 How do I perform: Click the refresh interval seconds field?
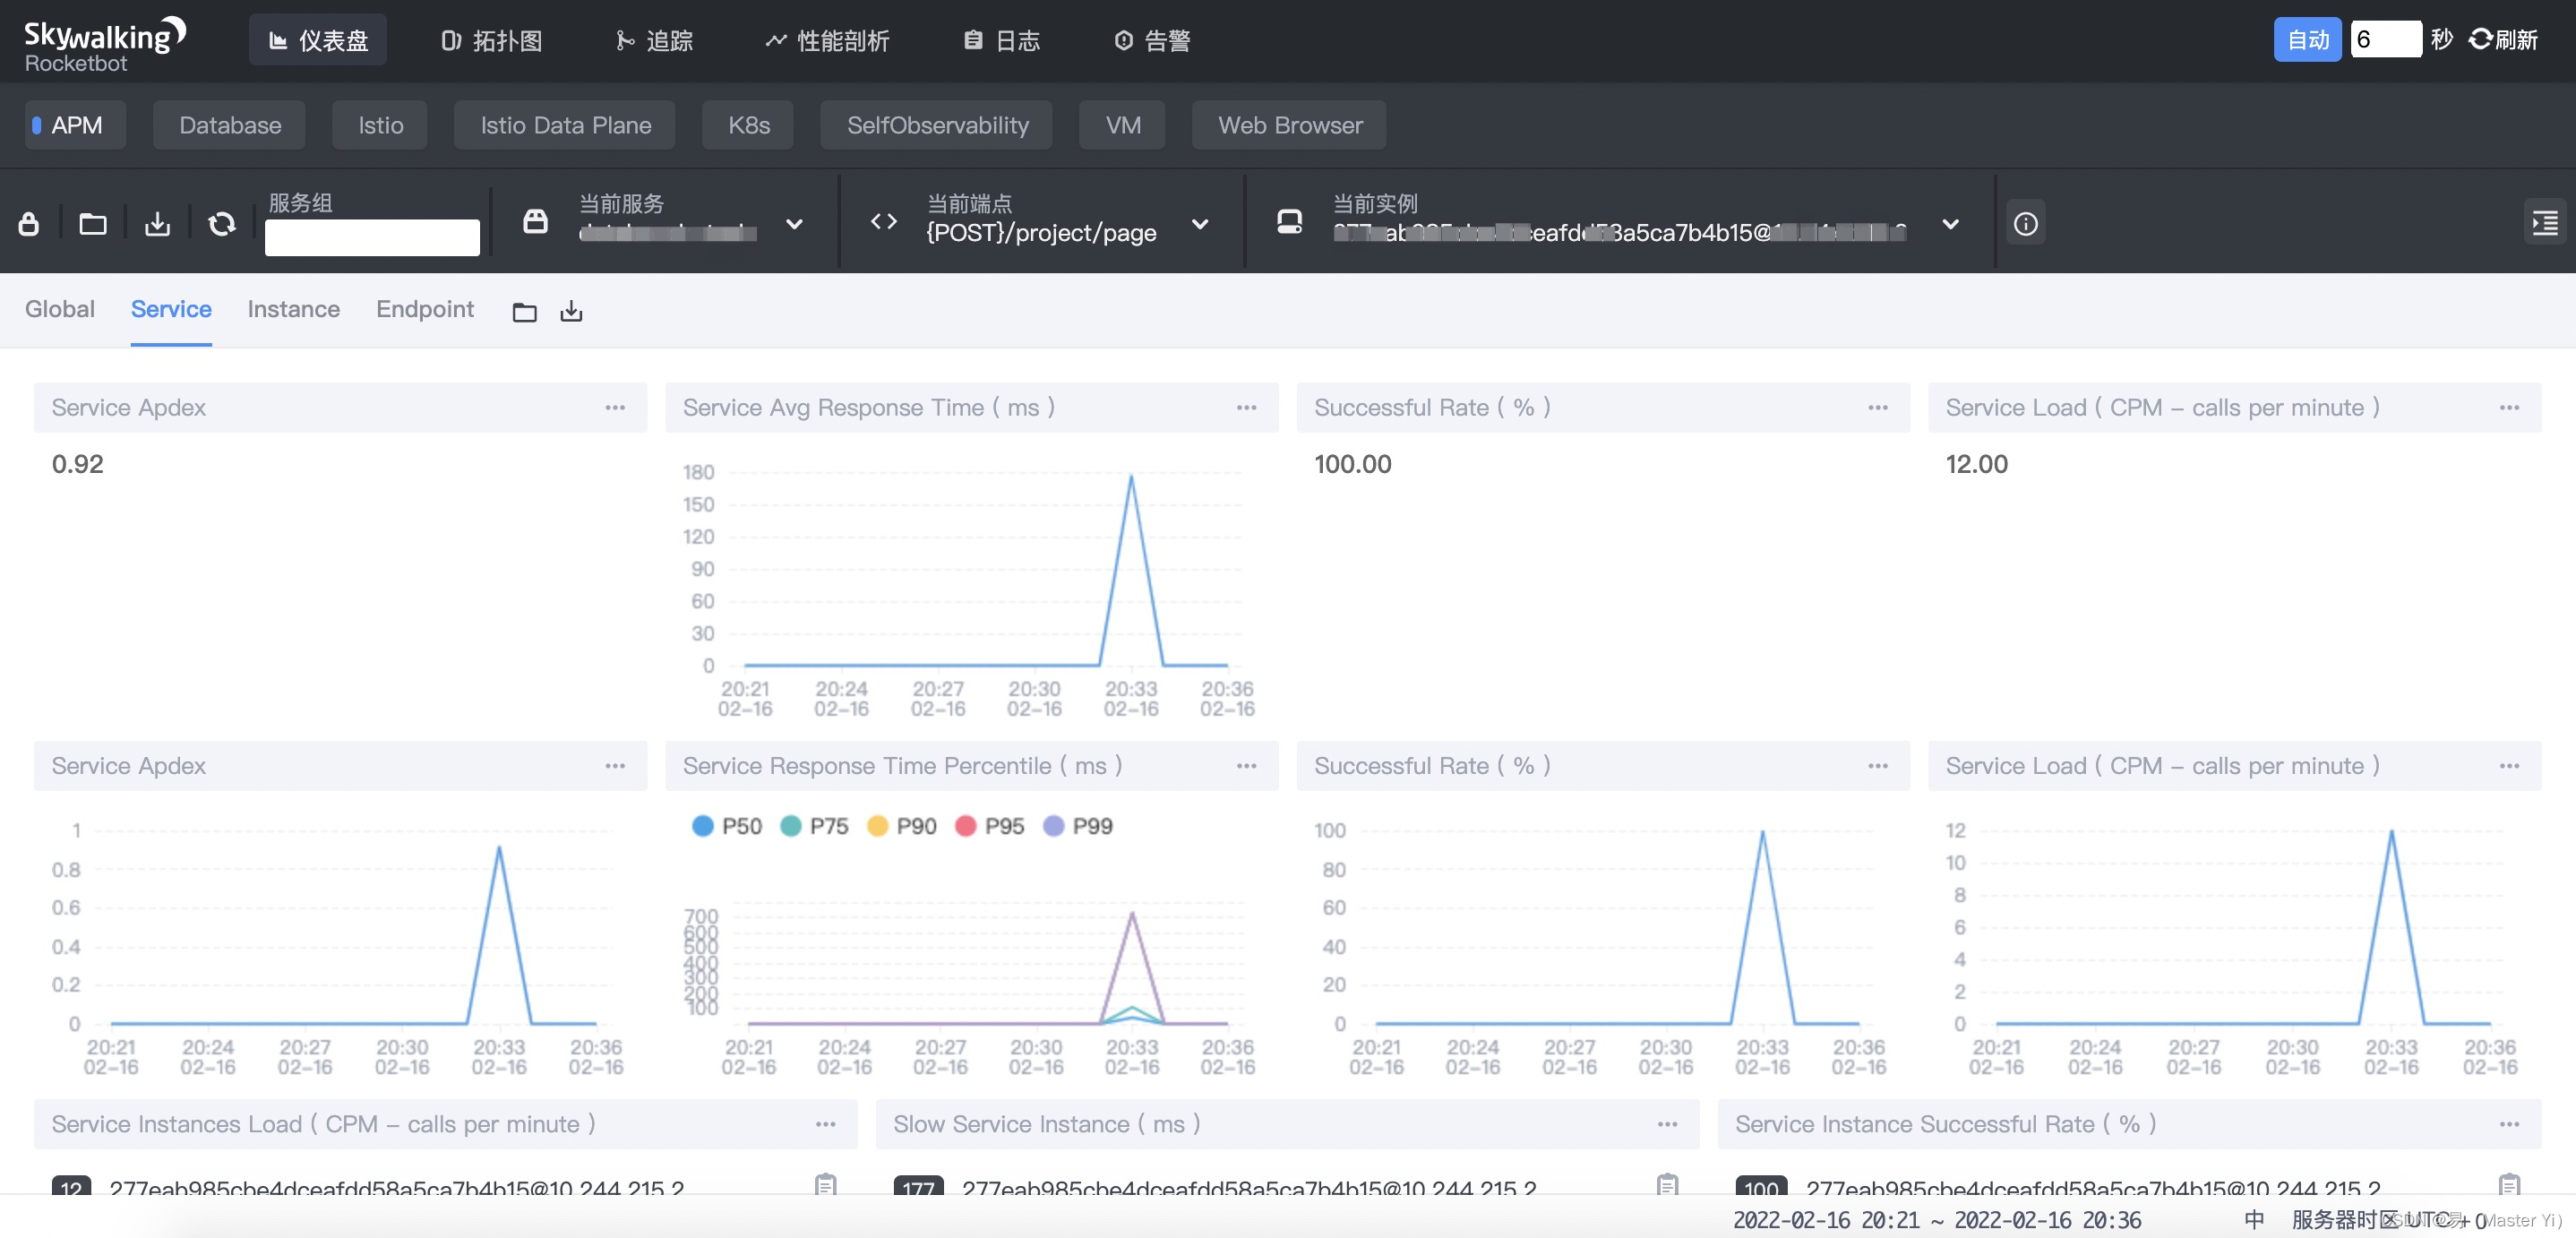click(x=2385, y=40)
